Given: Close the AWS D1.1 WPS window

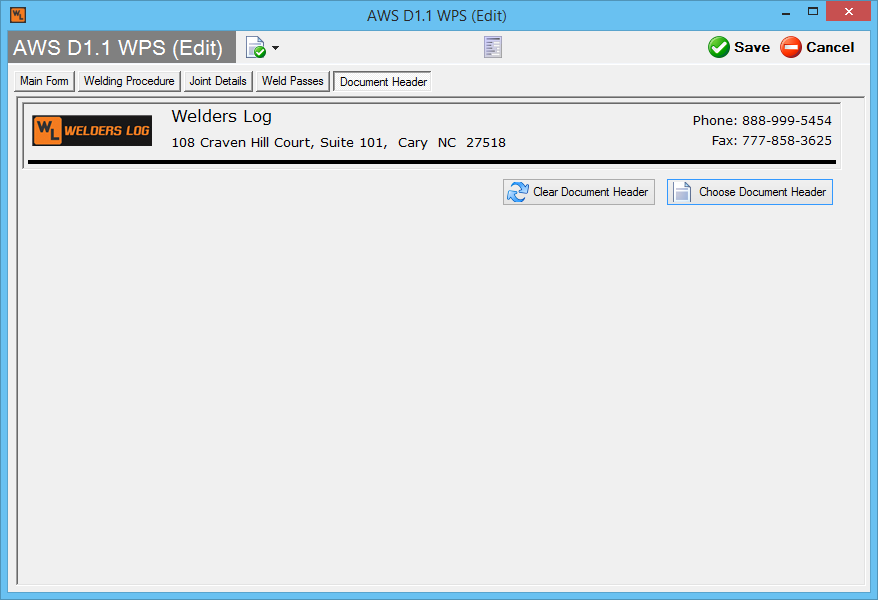Looking at the screenshot, I should (x=849, y=12).
